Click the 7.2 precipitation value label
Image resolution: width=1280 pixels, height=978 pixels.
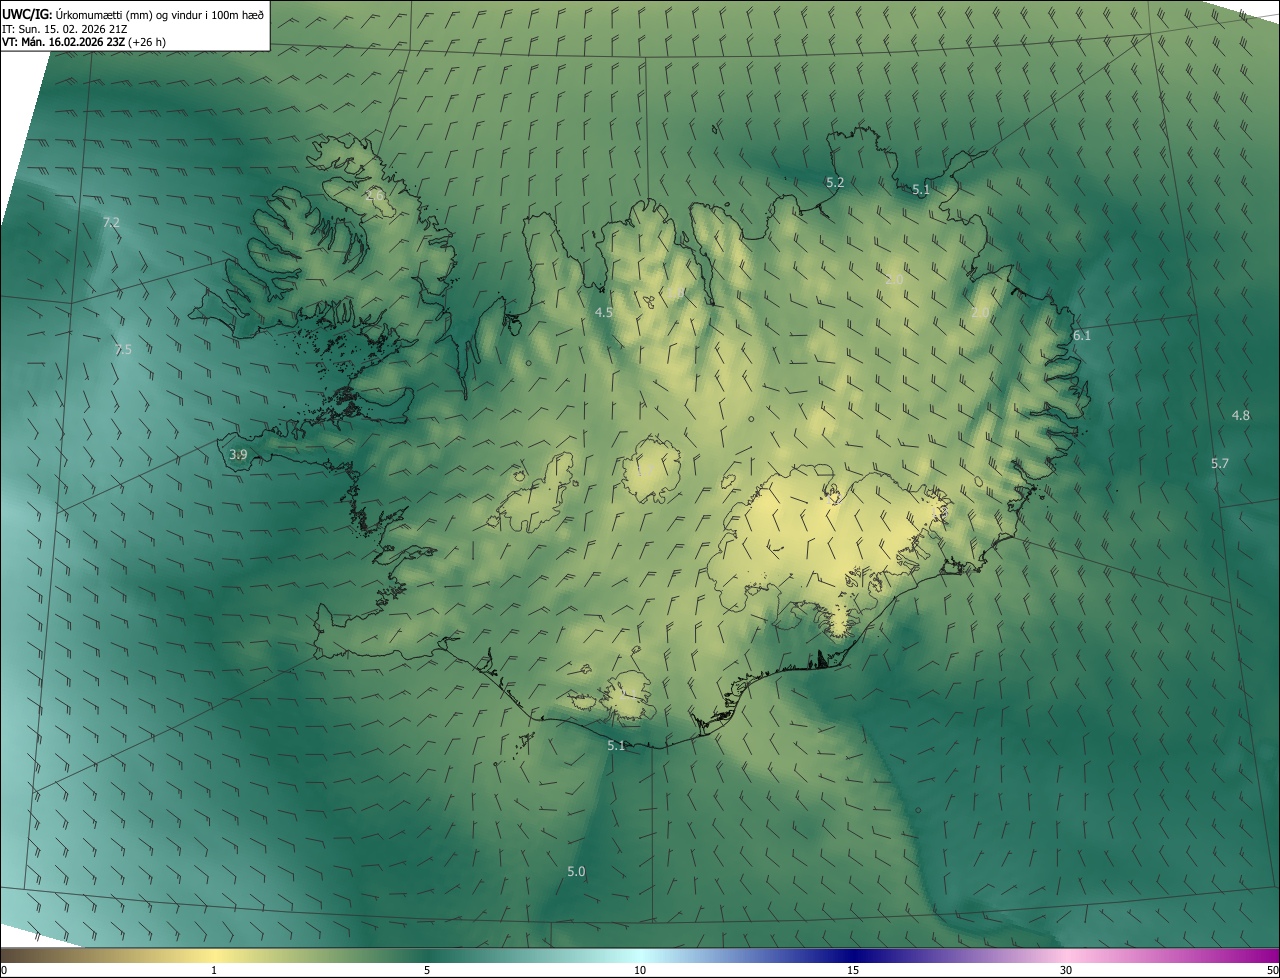click(x=111, y=222)
